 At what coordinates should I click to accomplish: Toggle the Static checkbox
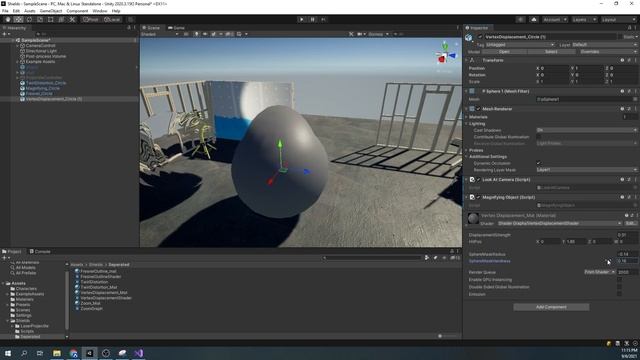click(x=621, y=37)
